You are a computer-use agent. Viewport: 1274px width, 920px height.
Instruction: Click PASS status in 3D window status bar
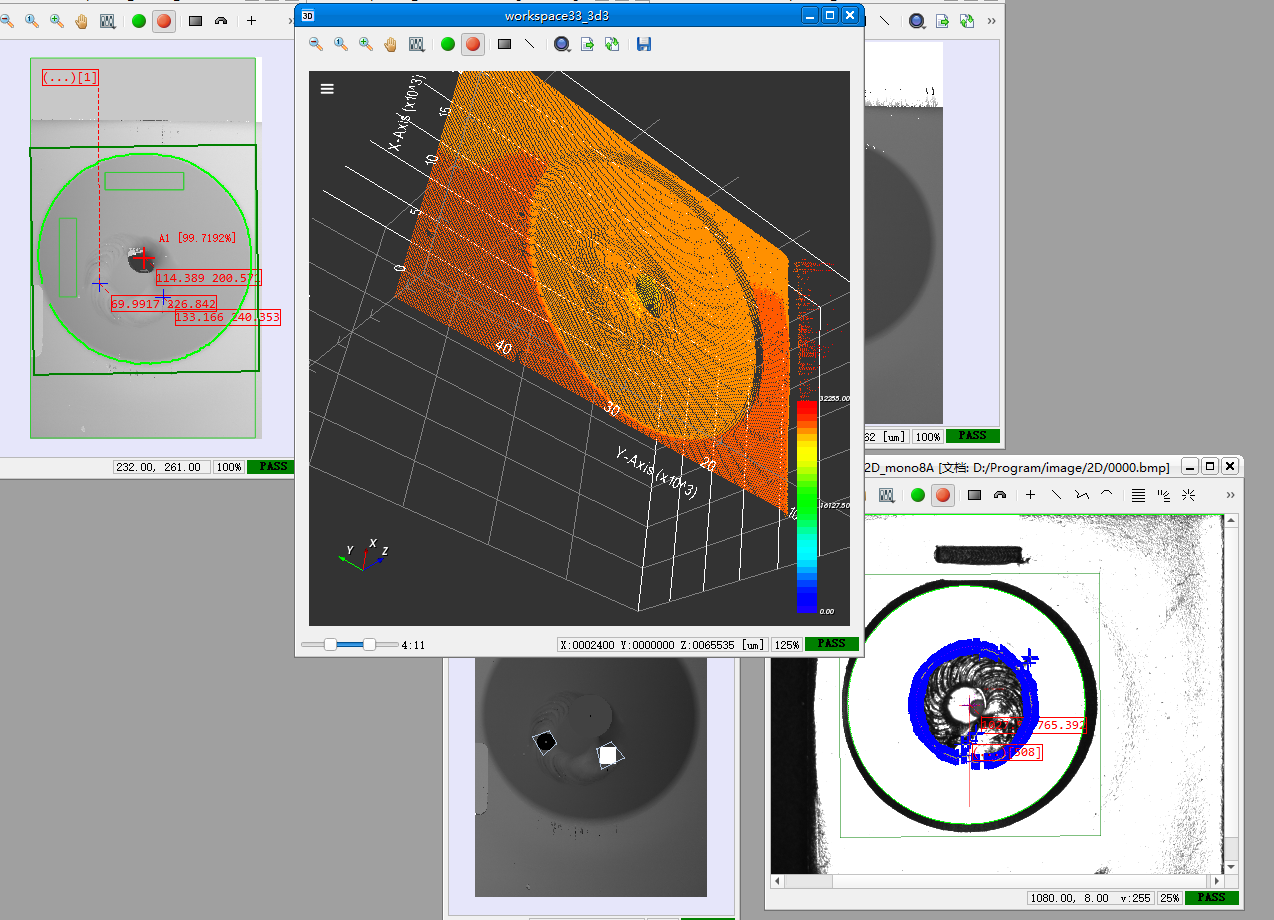pos(831,644)
